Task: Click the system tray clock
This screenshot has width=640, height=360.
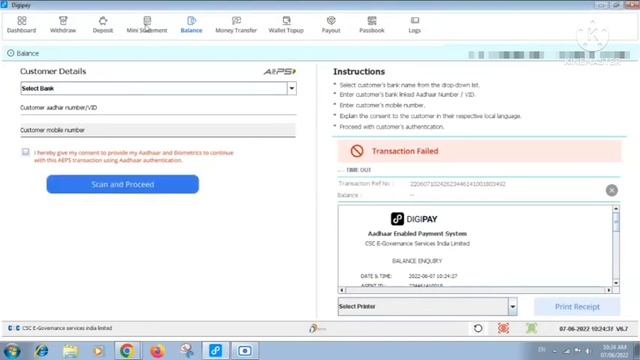Action: [x=614, y=351]
